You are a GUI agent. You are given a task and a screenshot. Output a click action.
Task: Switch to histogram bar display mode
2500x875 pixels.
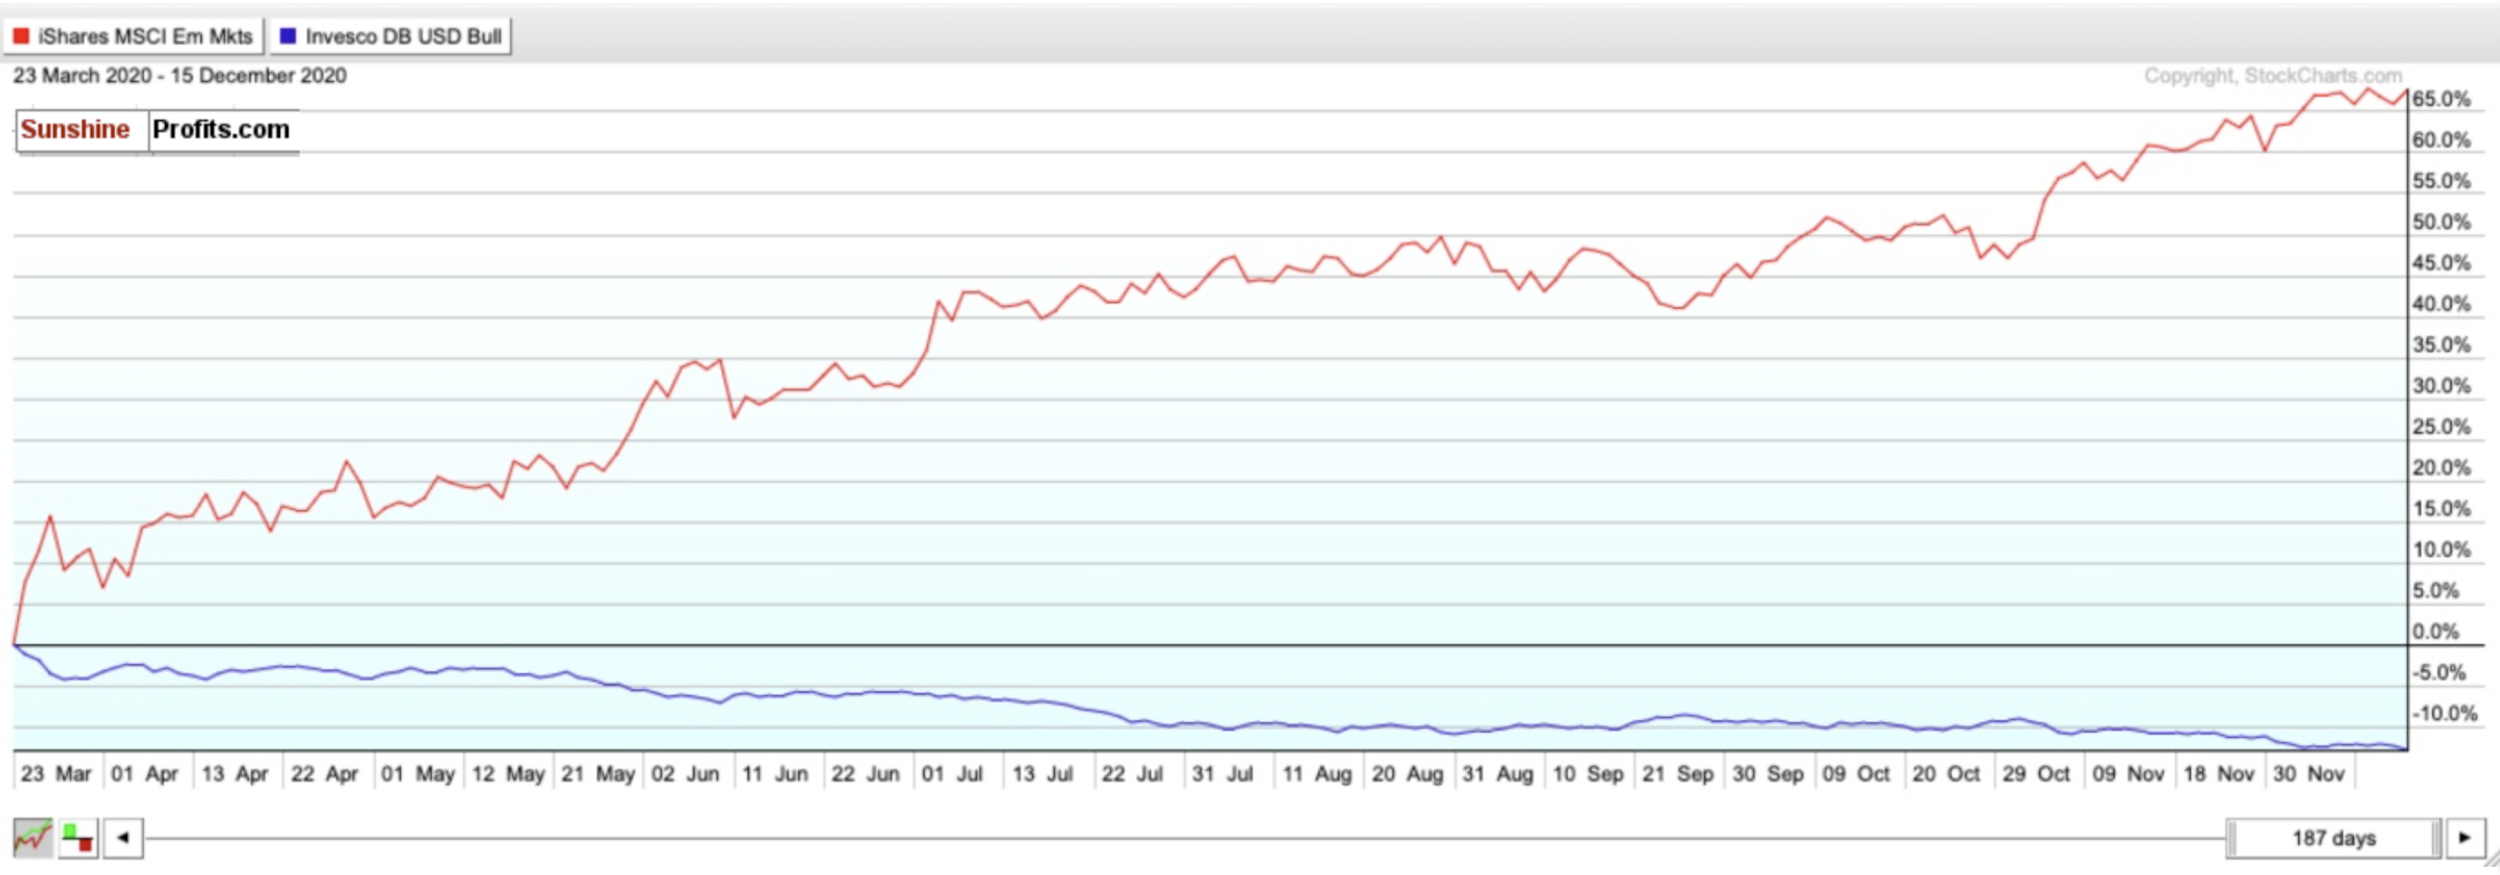click(x=78, y=837)
